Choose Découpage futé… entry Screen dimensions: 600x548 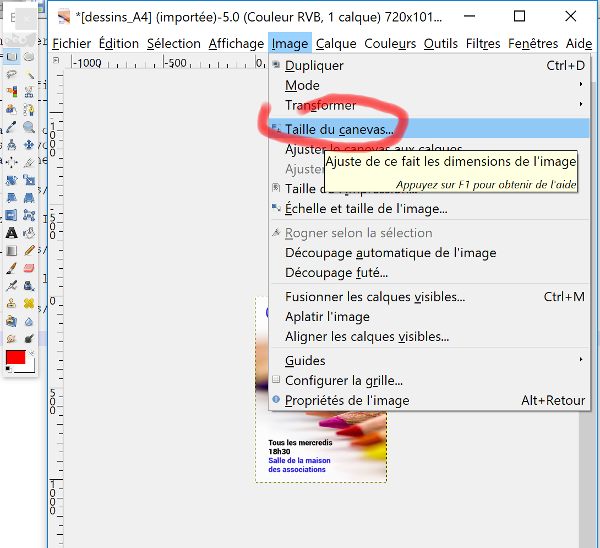pyautogui.click(x=429, y=273)
